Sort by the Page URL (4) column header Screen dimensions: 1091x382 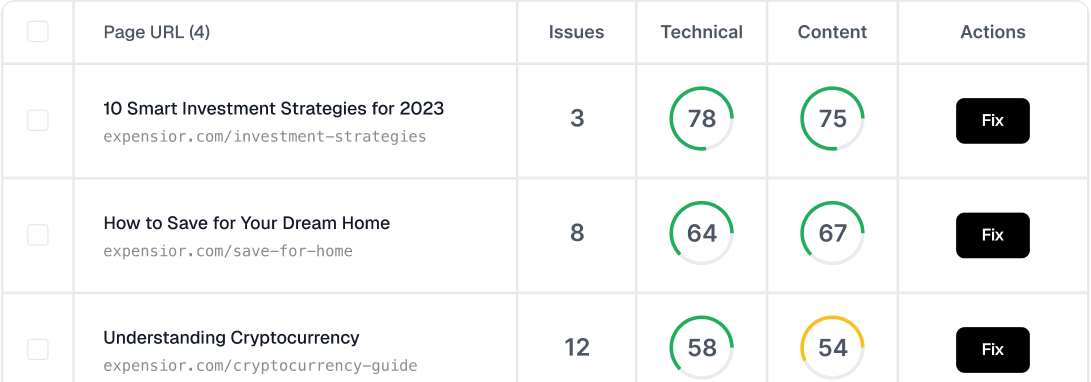click(157, 32)
